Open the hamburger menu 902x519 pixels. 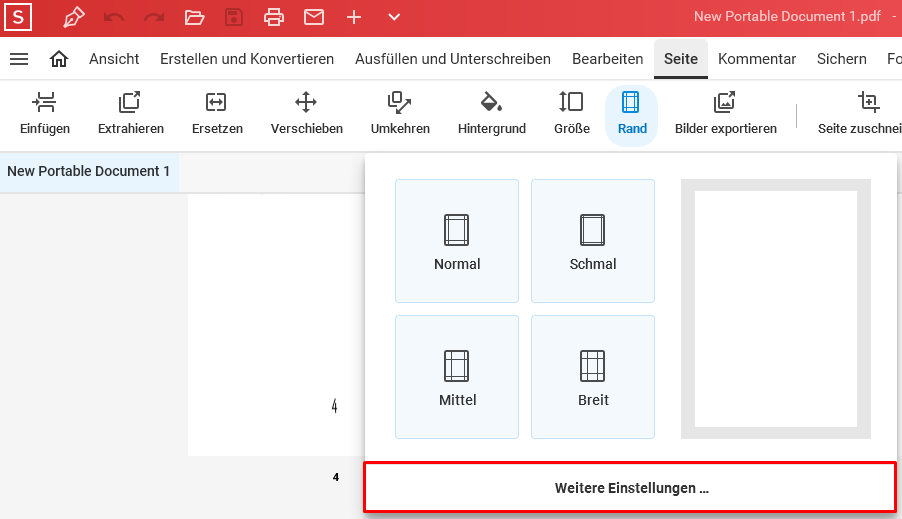point(19,59)
